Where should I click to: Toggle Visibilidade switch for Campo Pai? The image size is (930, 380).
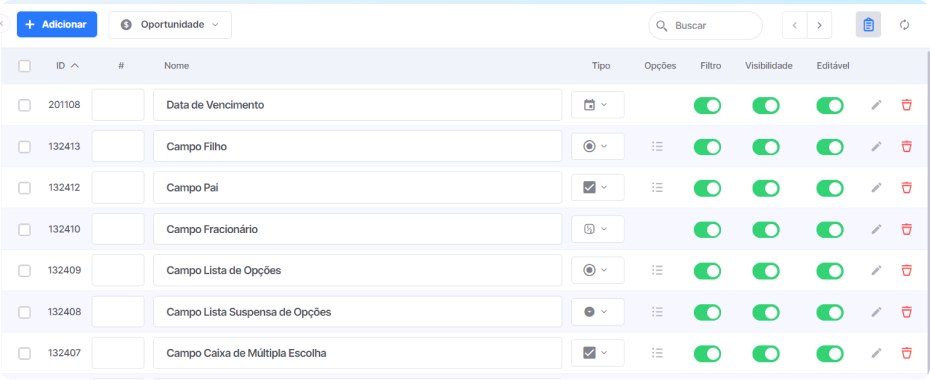[766, 189]
